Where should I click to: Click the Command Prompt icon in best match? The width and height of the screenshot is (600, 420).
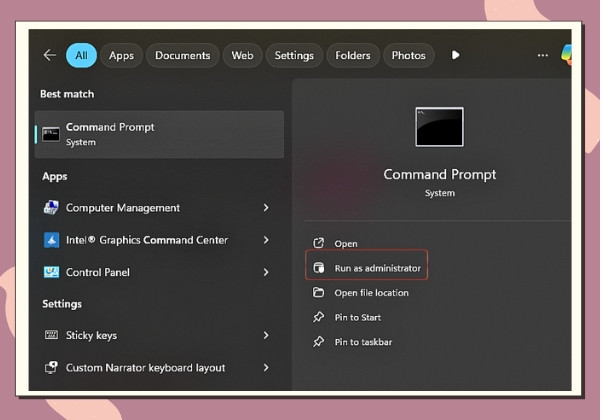pyautogui.click(x=51, y=134)
